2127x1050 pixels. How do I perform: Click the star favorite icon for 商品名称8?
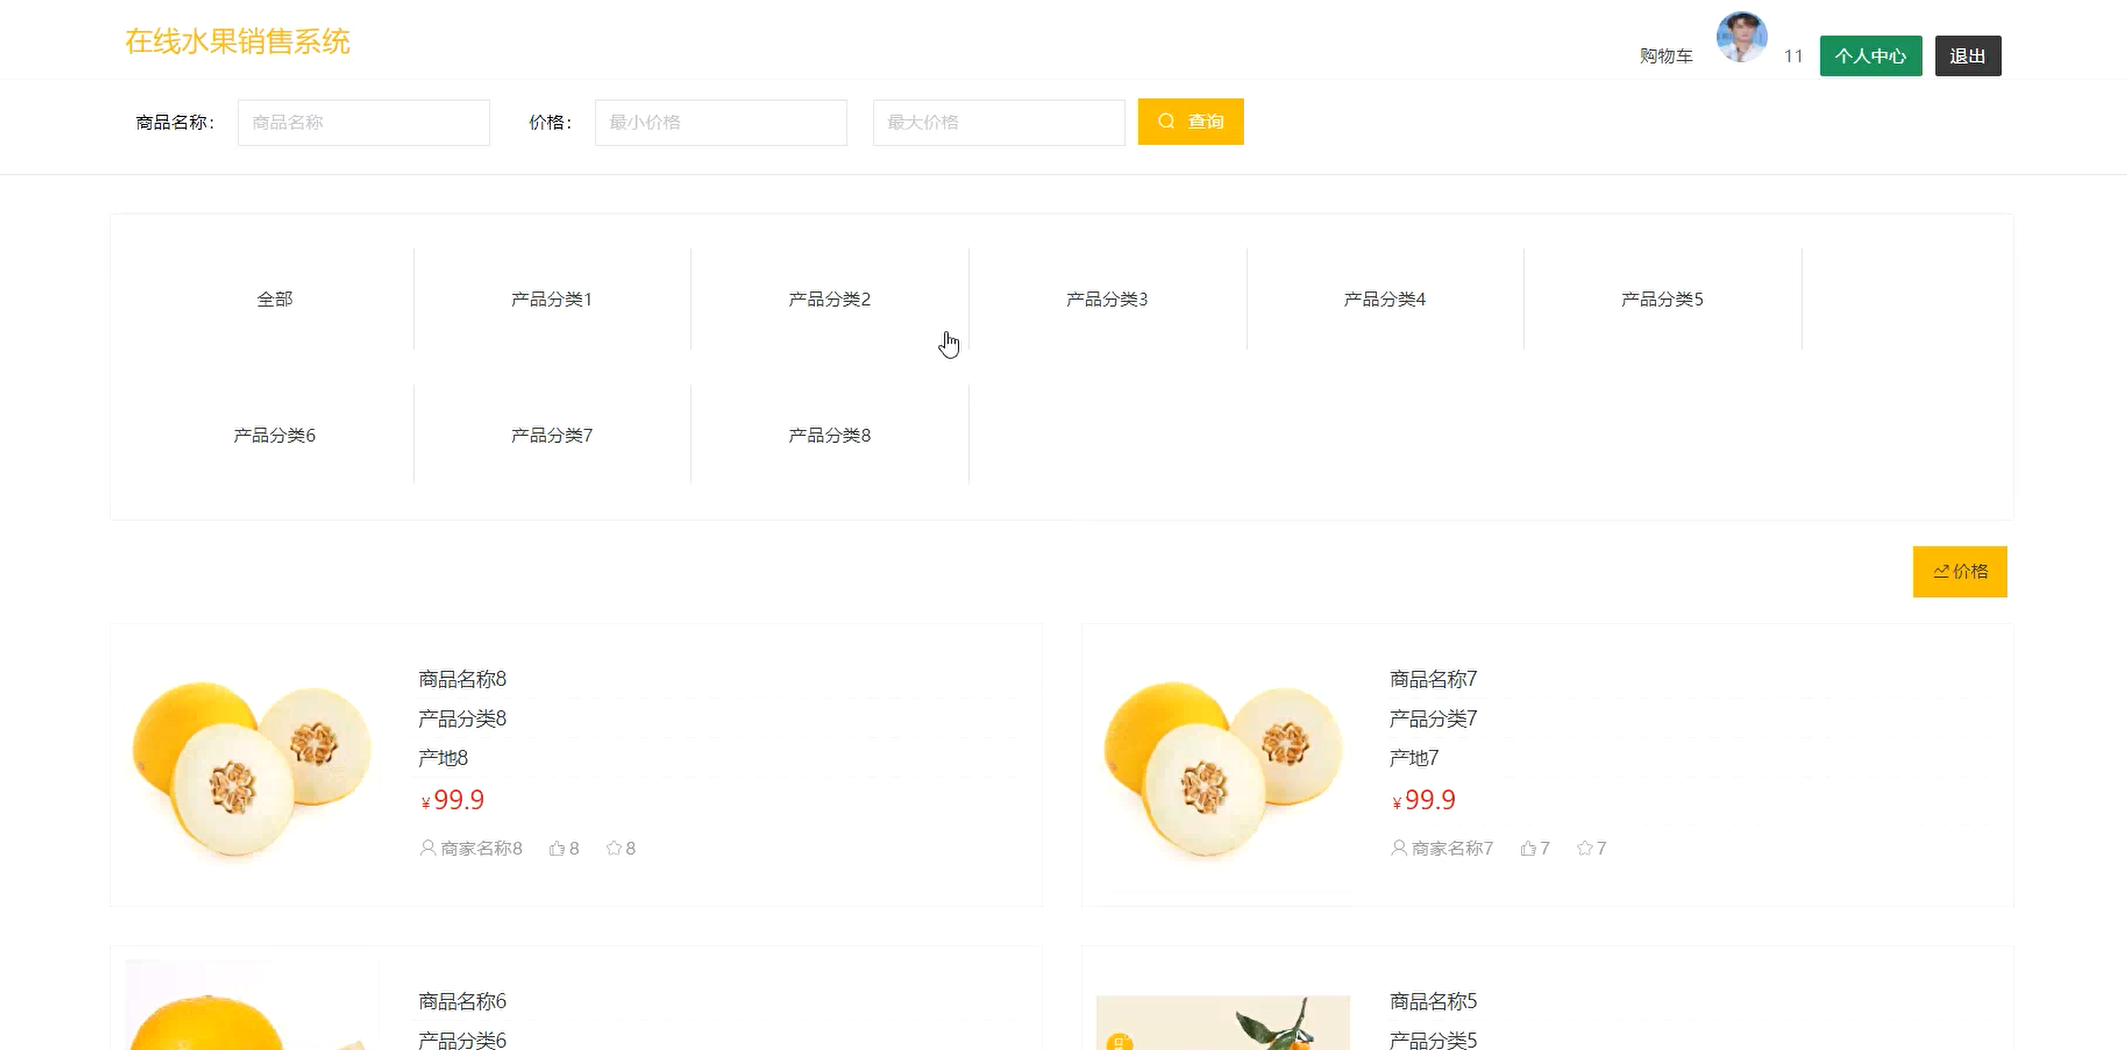(614, 848)
